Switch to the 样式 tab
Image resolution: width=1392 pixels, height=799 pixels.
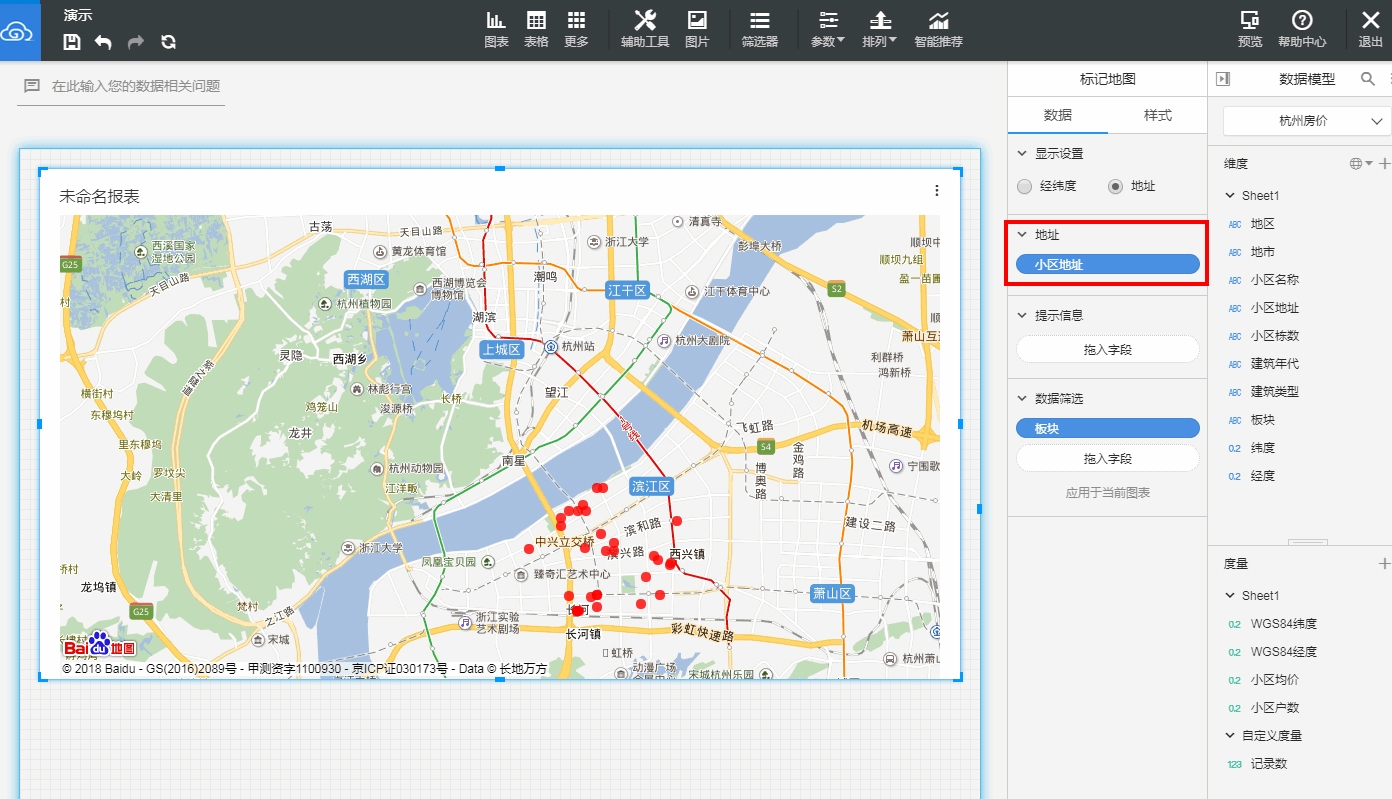pos(1158,115)
